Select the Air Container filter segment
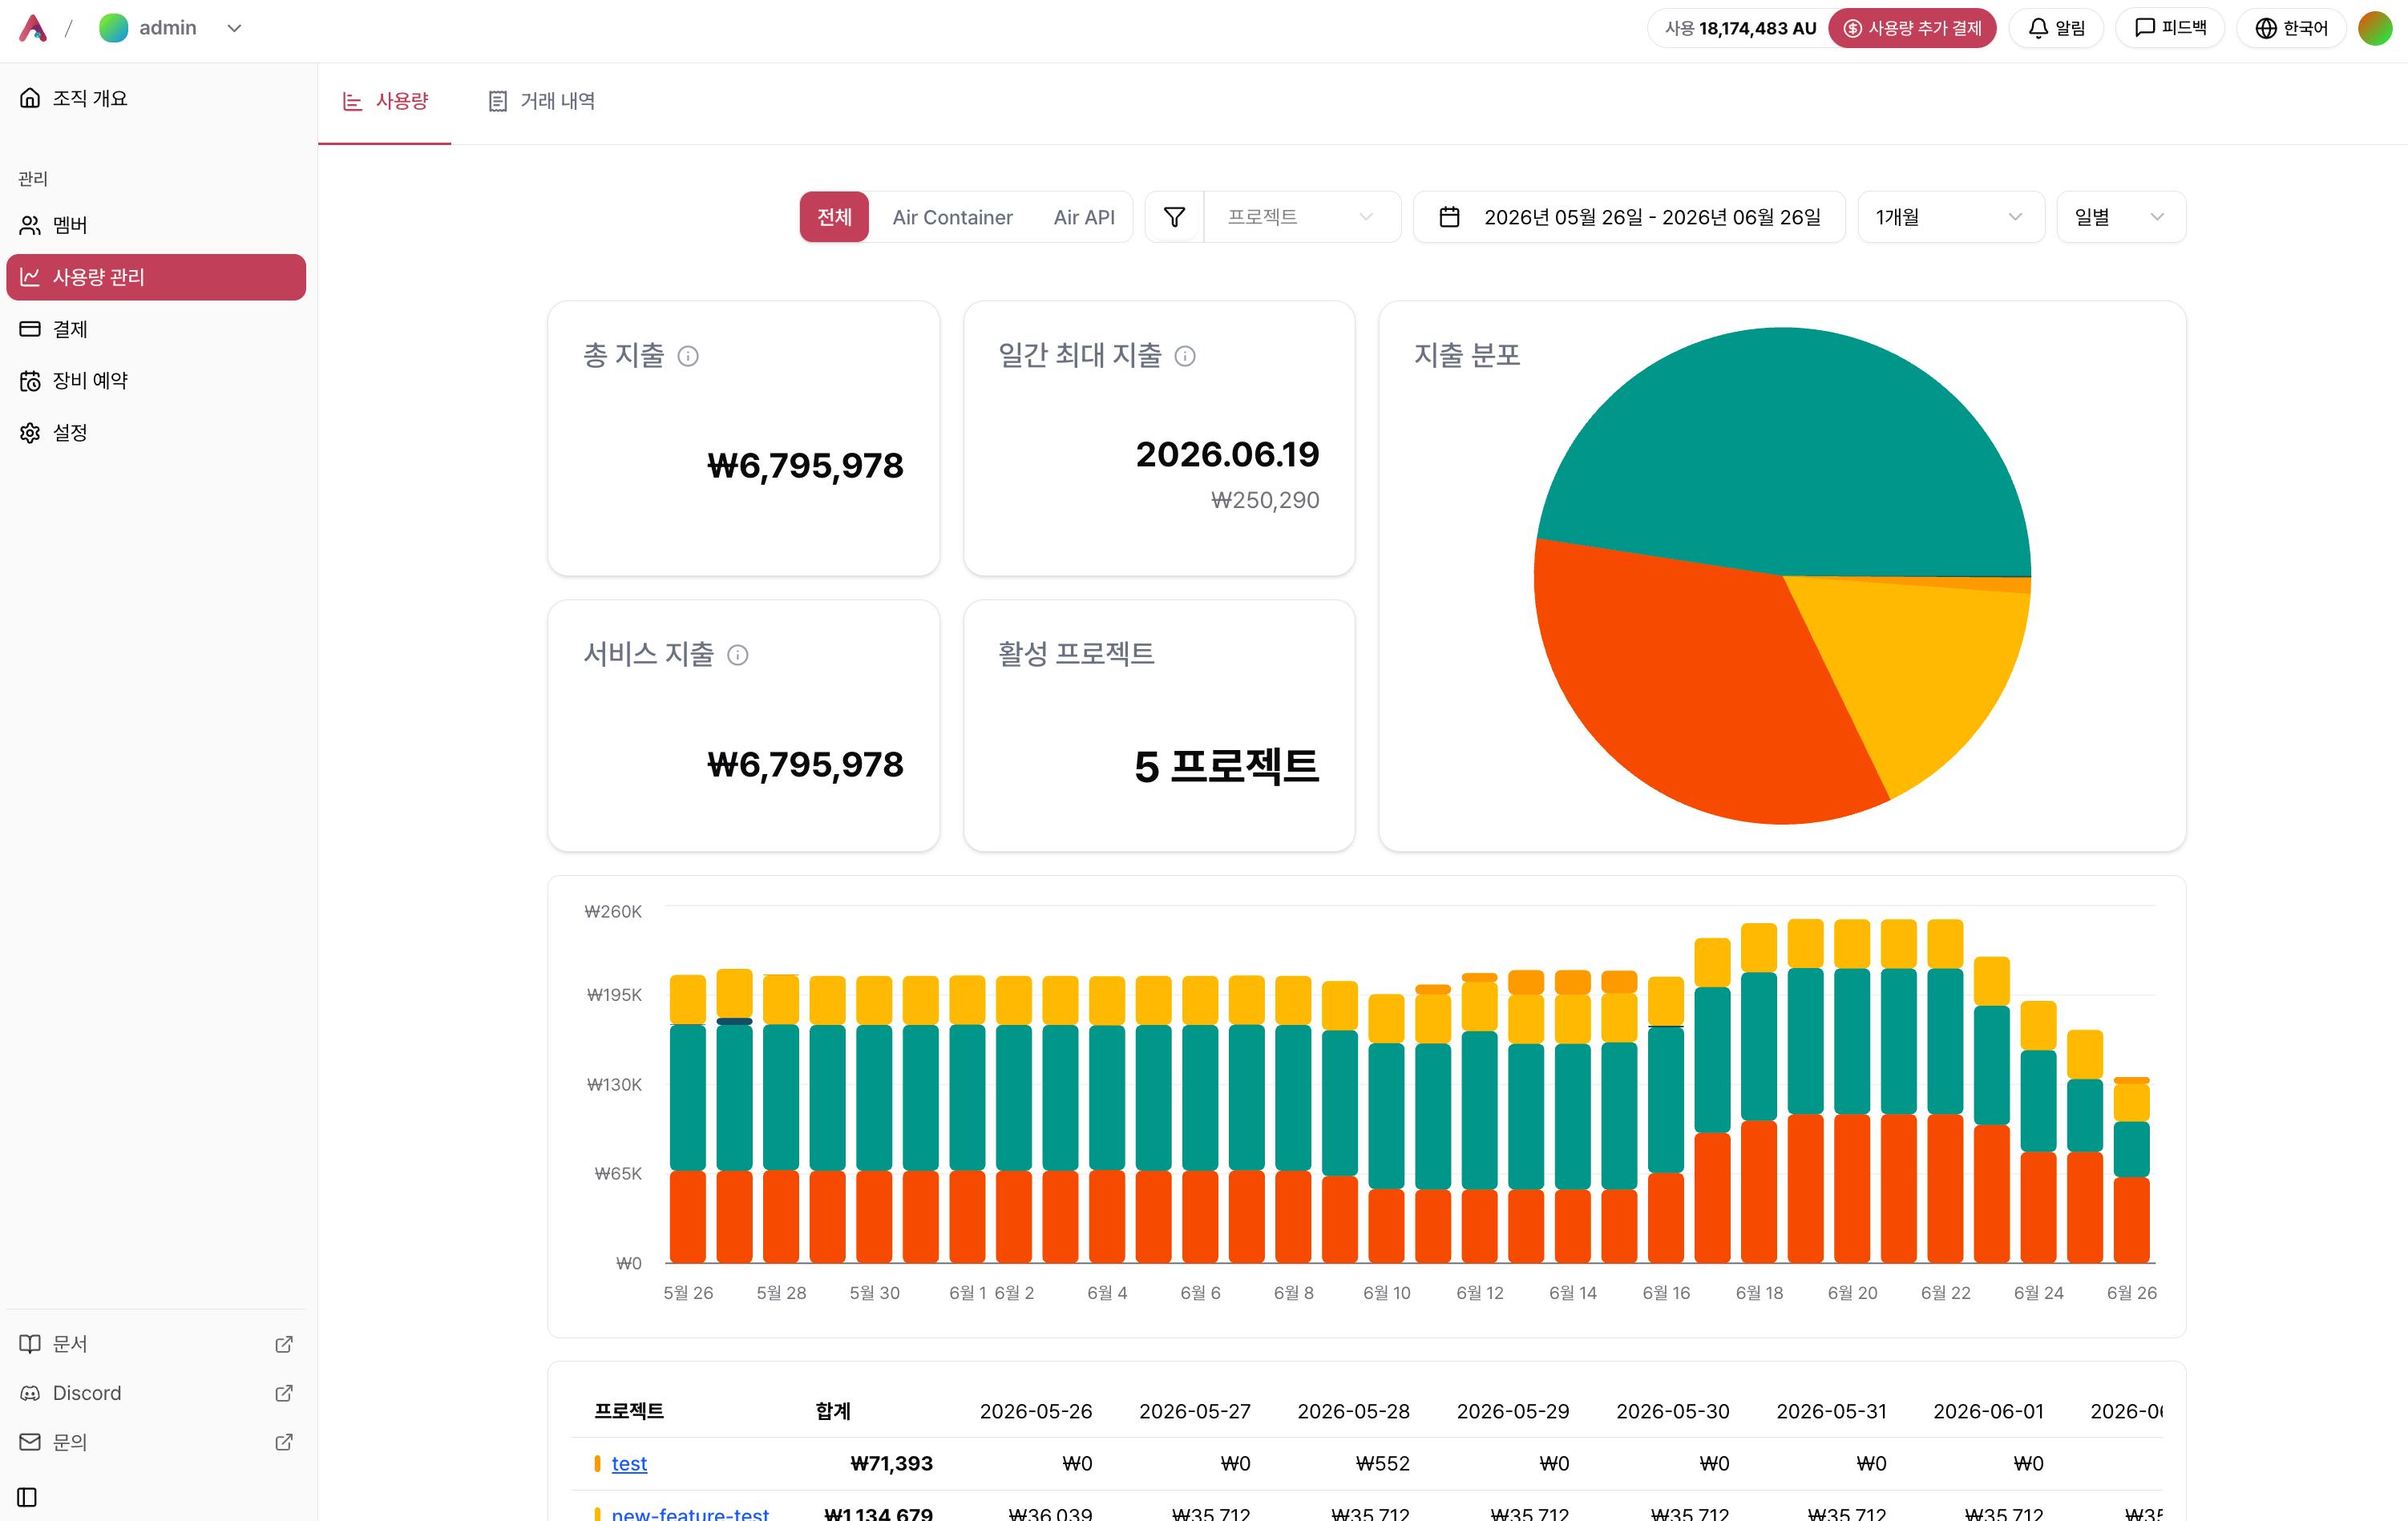This screenshot has width=2408, height=1521. pyautogui.click(x=952, y=217)
